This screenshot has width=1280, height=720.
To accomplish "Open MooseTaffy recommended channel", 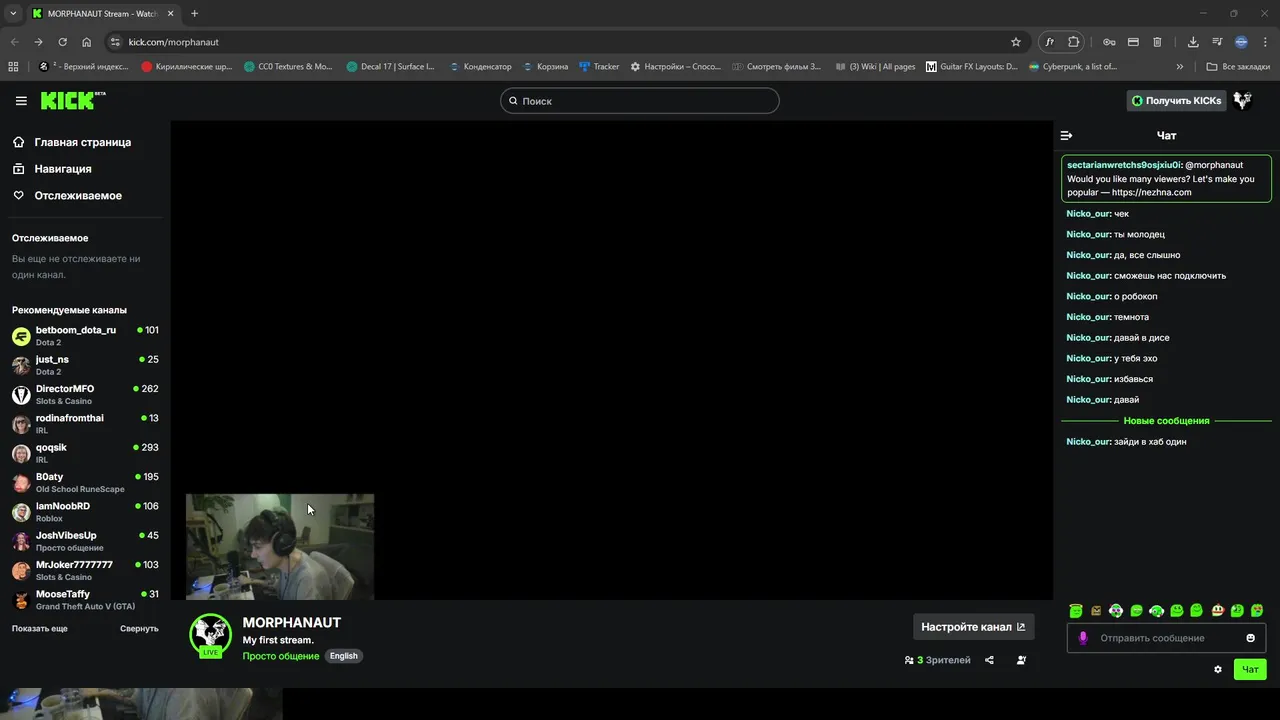I will (85, 600).
